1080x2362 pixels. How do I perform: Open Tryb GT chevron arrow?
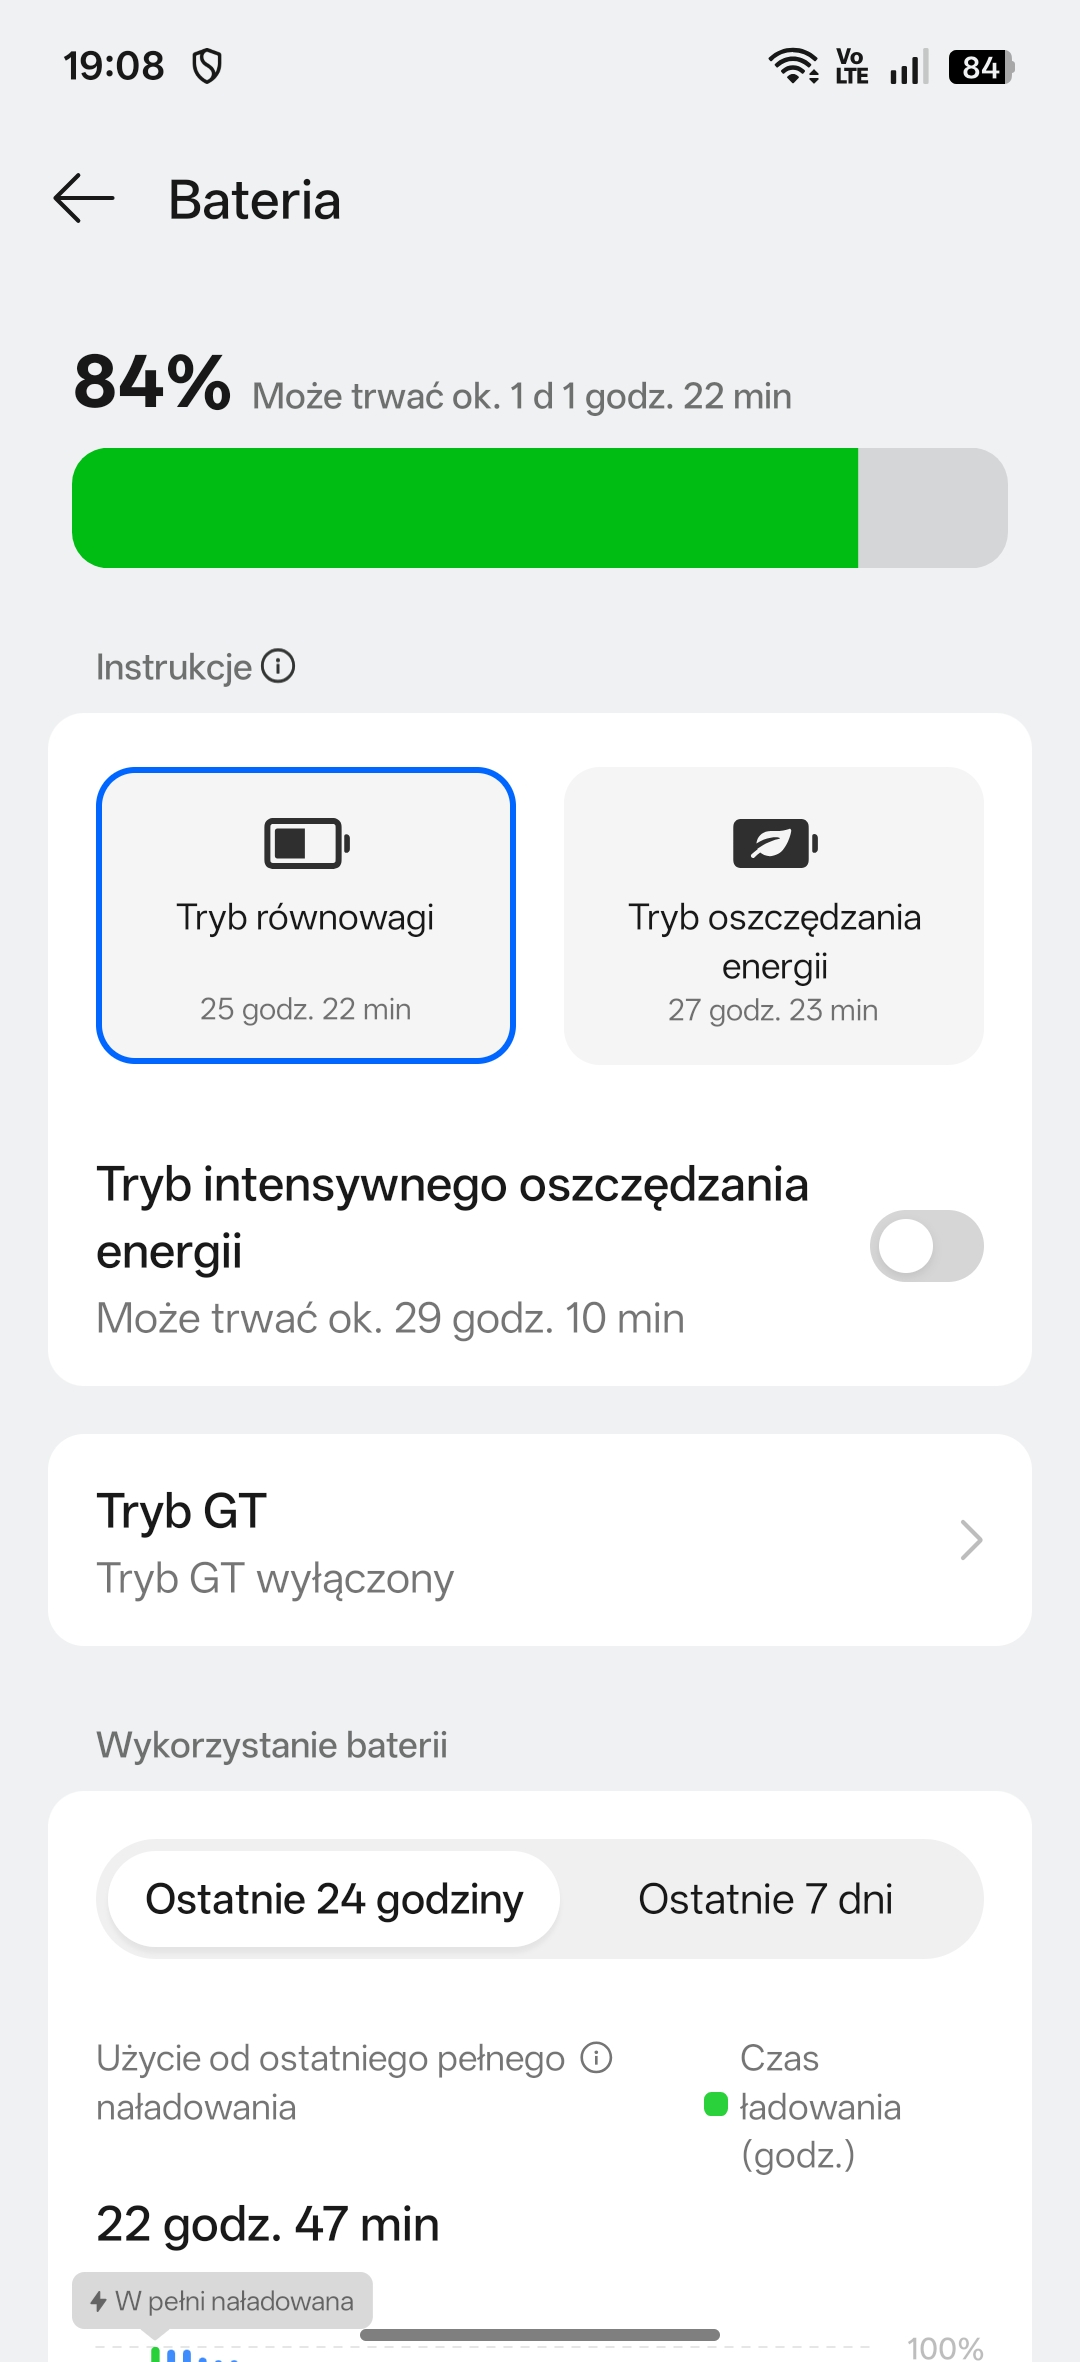(970, 1540)
